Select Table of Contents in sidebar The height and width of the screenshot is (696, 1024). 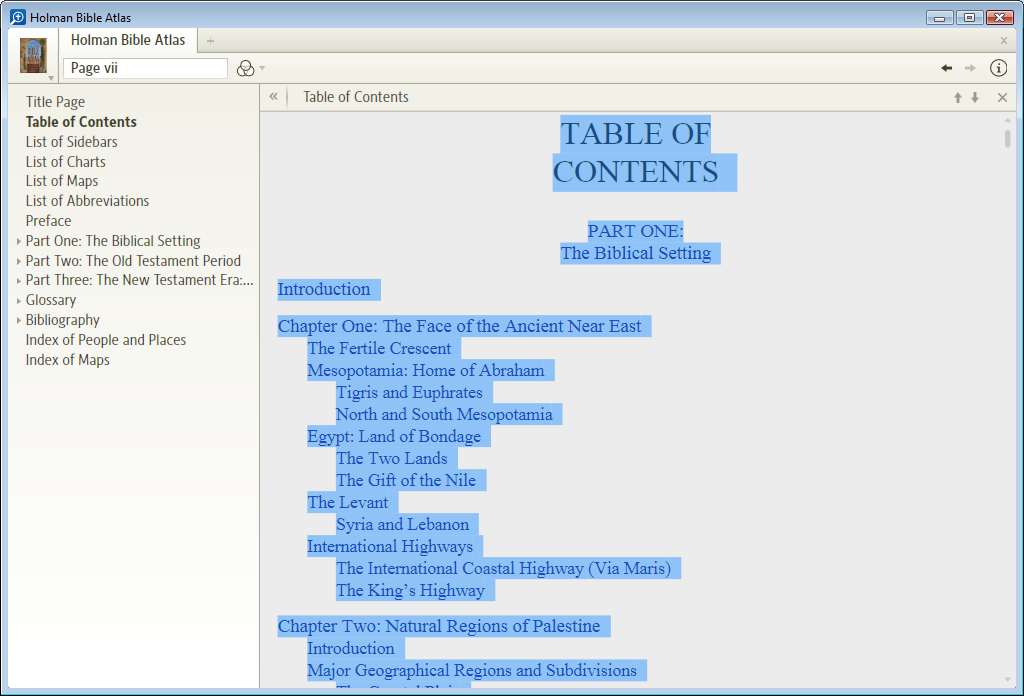click(81, 122)
